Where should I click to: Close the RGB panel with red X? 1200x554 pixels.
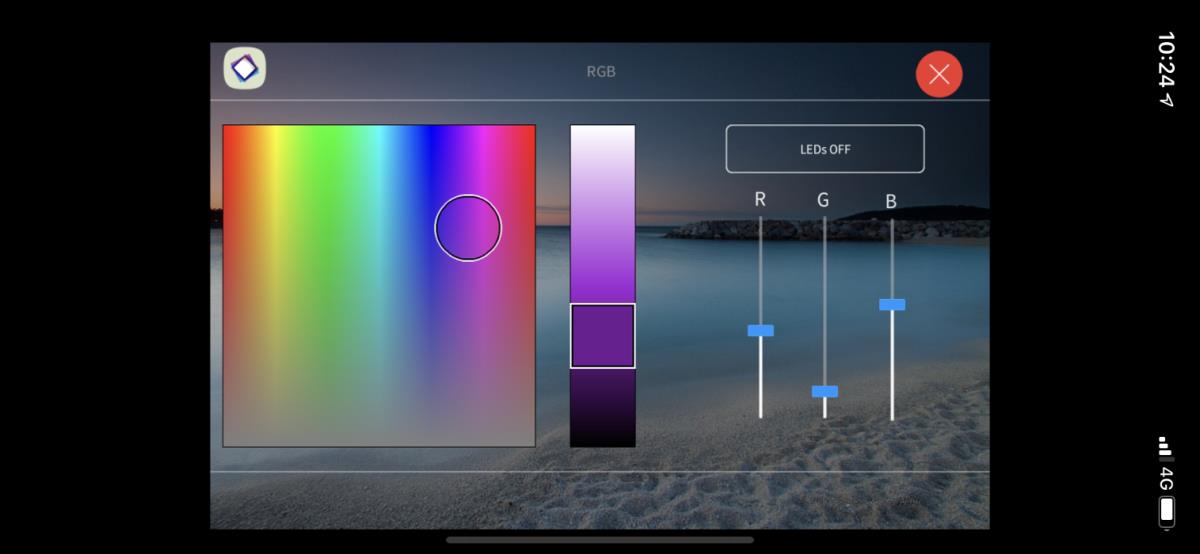(x=939, y=74)
